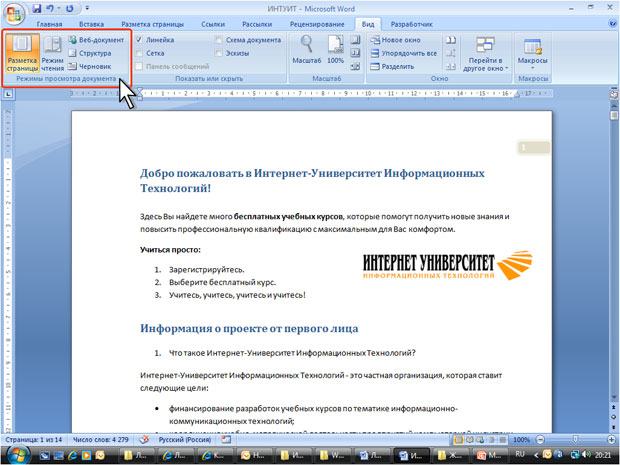This screenshot has height=465, width=620.
Task: Switch to Черновик draft view
Action: (90, 66)
